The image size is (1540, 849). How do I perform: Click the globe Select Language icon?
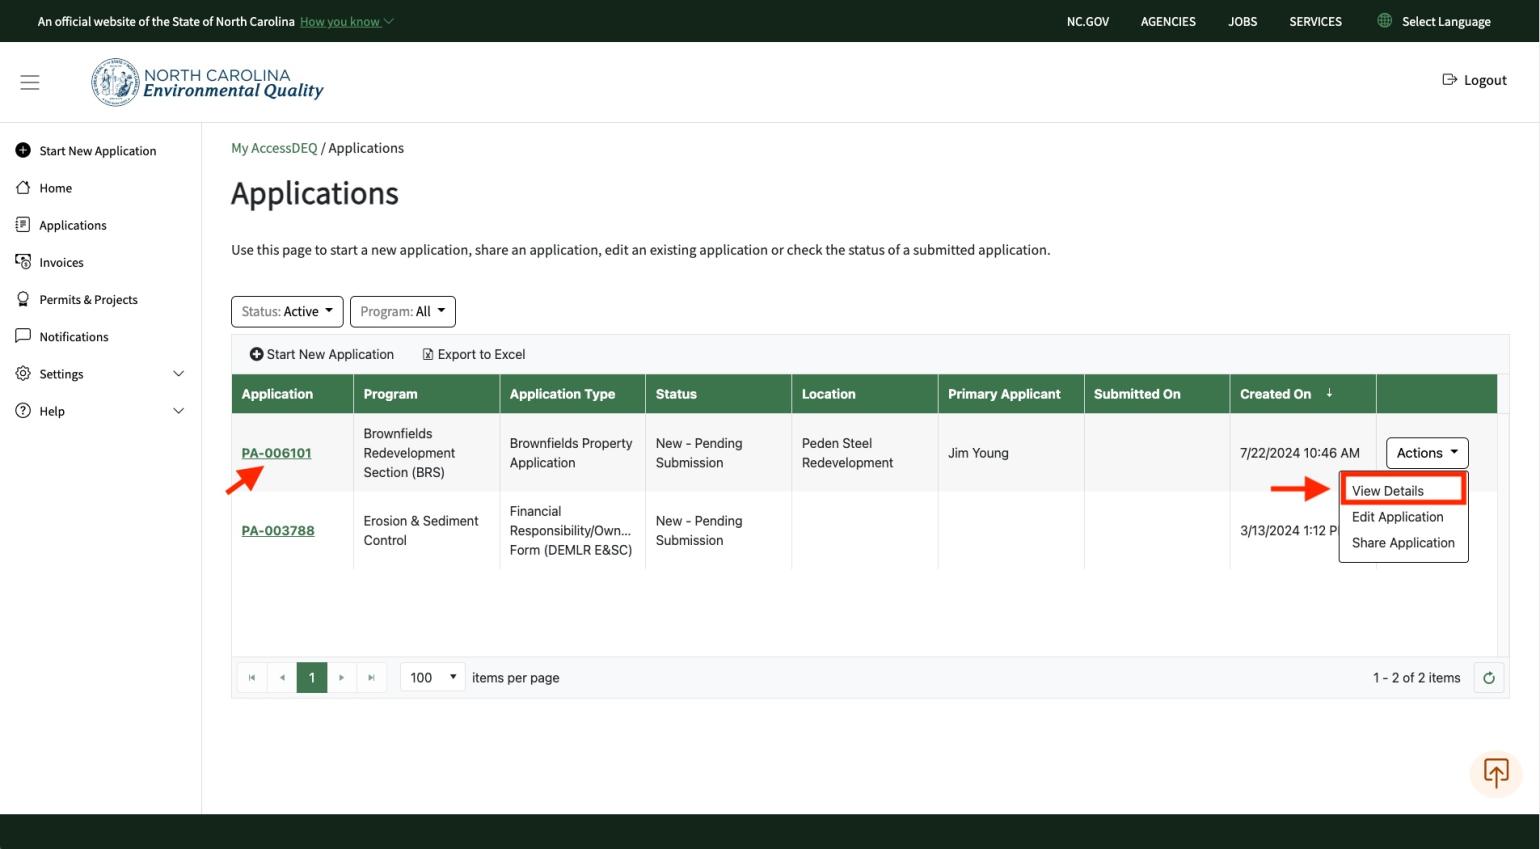[x=1385, y=21]
